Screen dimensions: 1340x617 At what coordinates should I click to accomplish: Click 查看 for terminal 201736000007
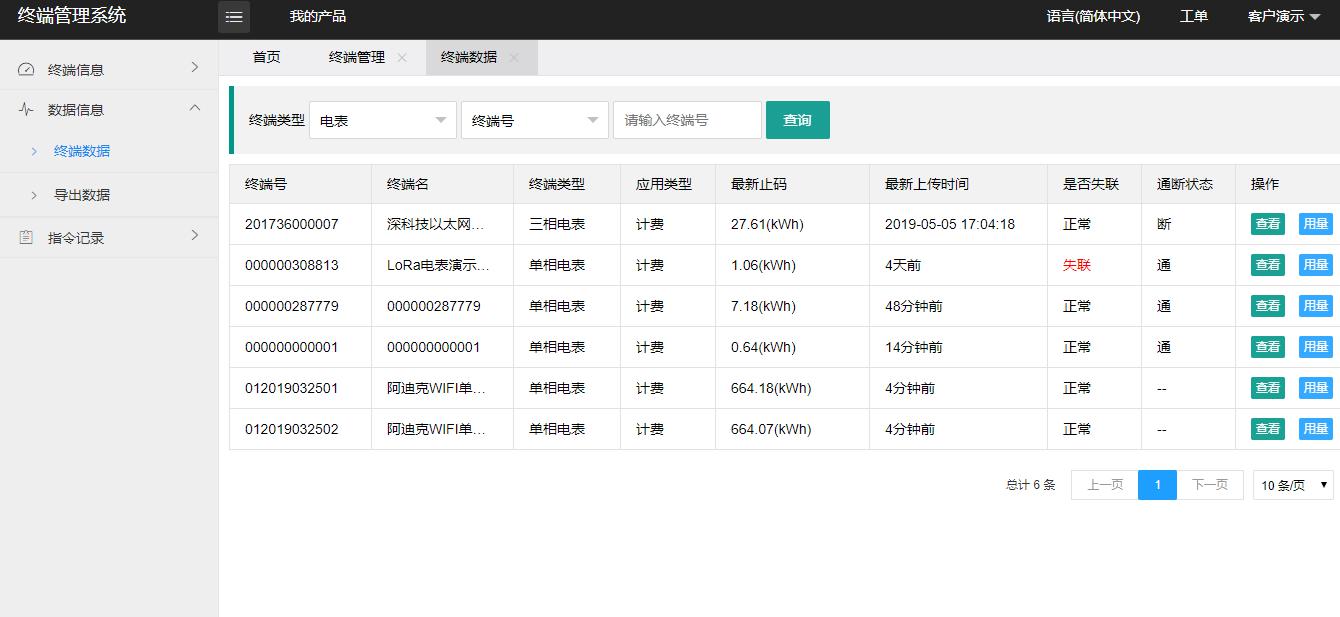pyautogui.click(x=1267, y=224)
